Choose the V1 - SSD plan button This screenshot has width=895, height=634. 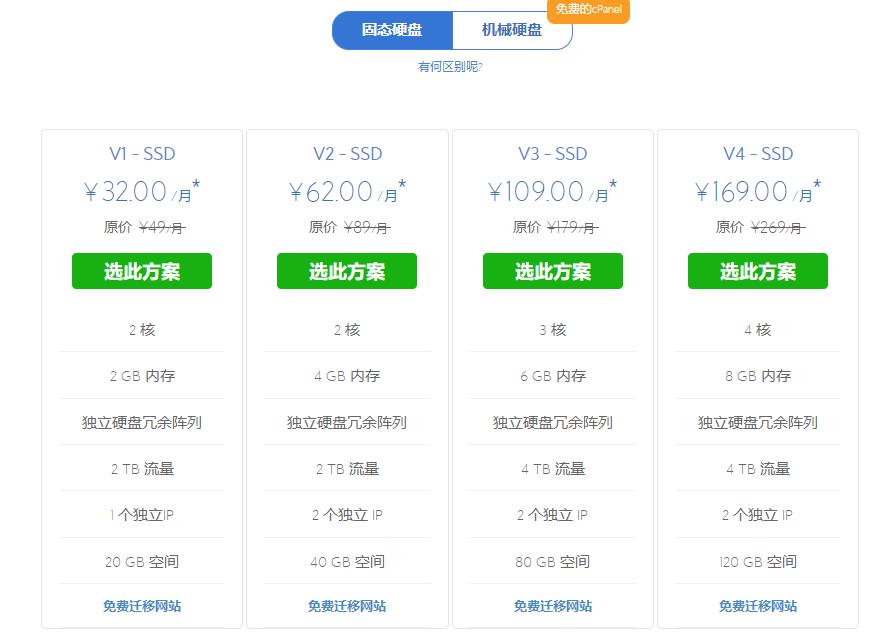[x=142, y=271]
